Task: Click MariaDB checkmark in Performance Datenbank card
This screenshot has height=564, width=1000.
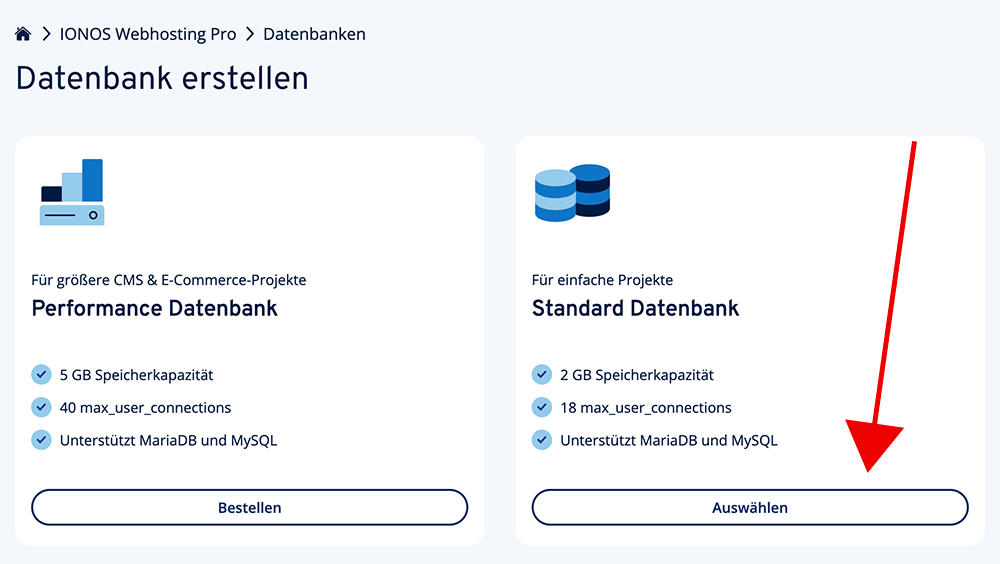Action: (41, 439)
